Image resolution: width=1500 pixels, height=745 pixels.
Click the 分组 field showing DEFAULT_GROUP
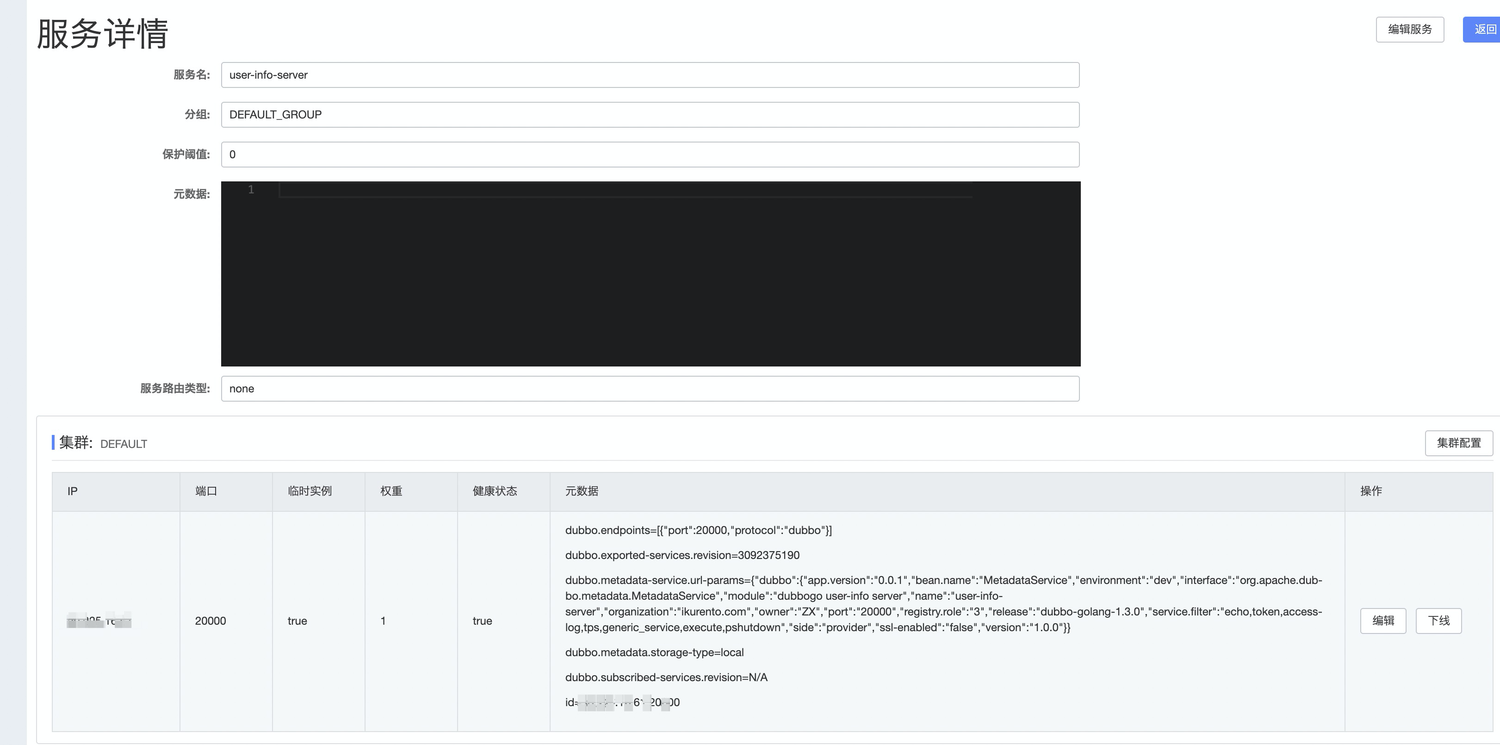(x=649, y=115)
